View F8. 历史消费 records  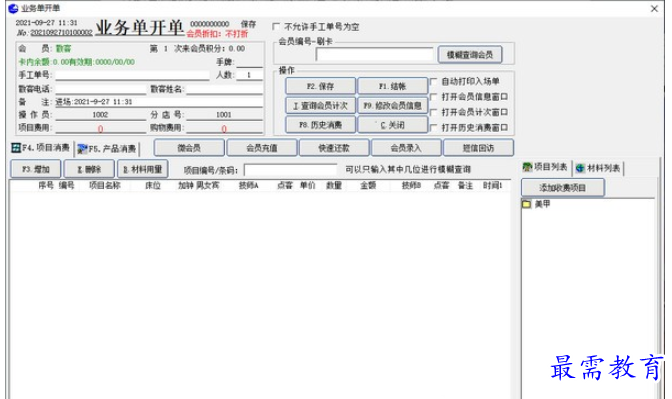point(321,125)
